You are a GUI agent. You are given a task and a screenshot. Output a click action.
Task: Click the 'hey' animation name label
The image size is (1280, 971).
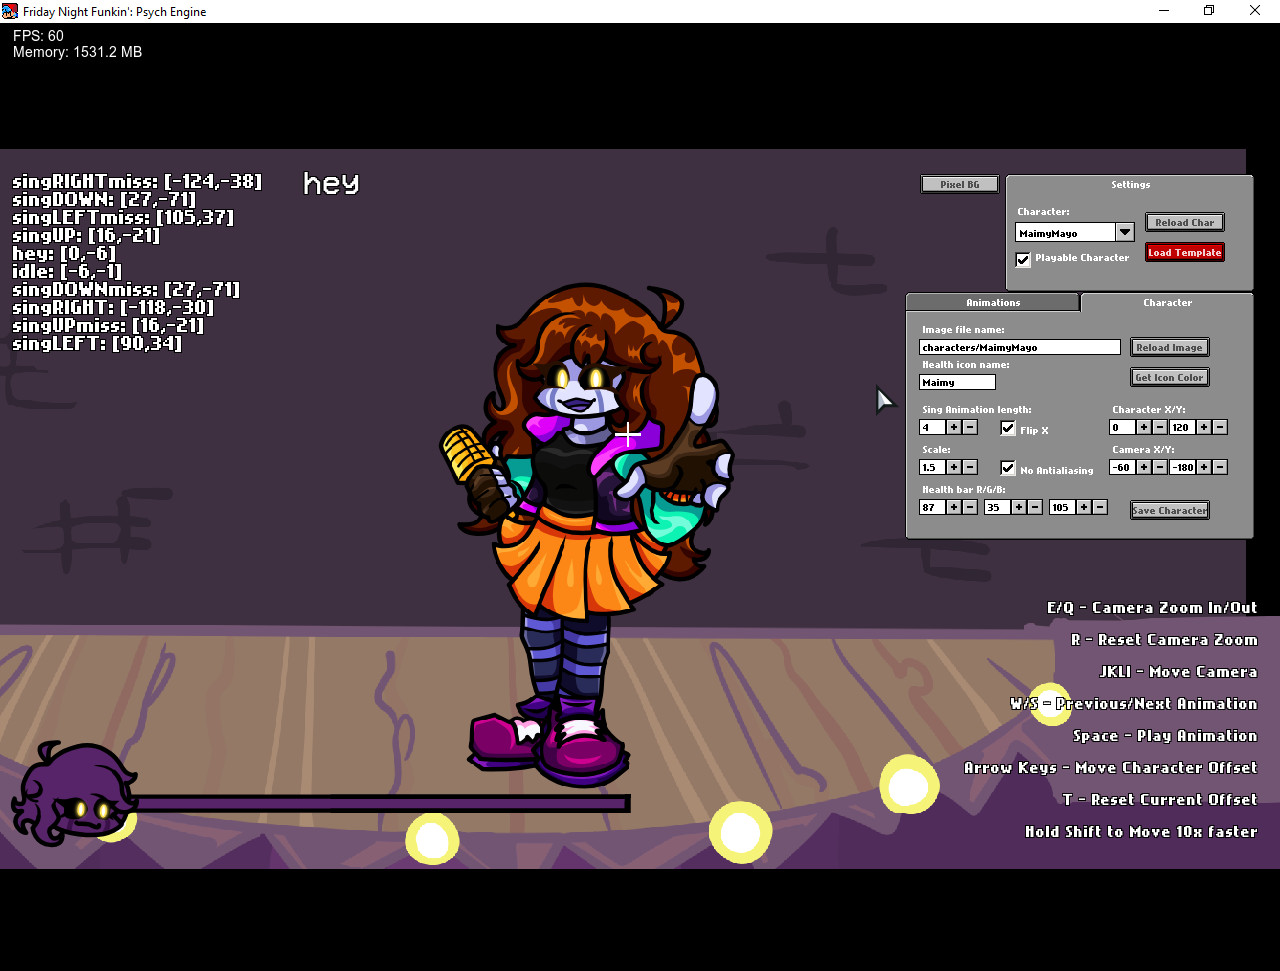[331, 183]
